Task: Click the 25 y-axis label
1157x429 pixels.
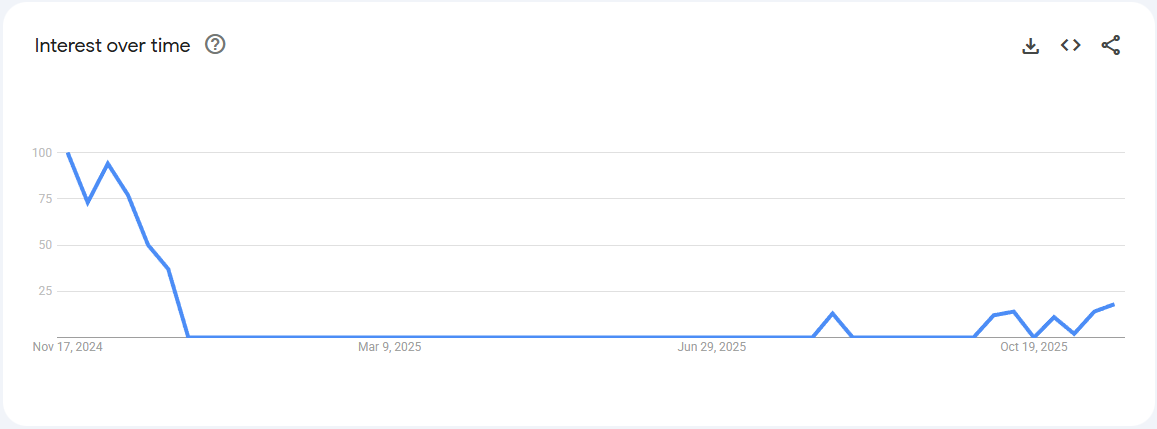Action: (44, 291)
